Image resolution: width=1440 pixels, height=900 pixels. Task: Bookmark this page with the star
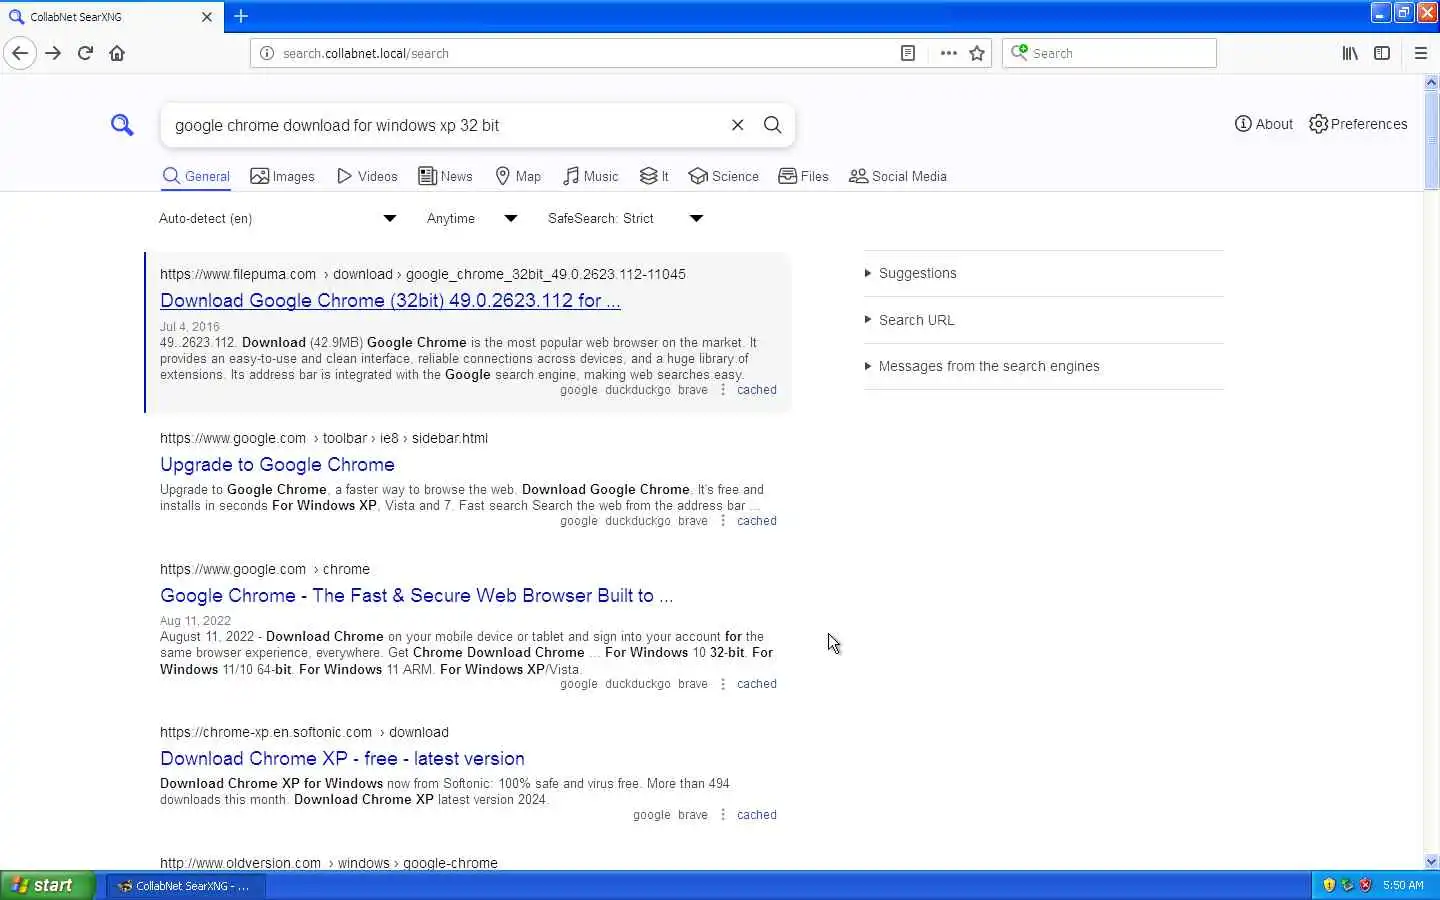coord(977,53)
